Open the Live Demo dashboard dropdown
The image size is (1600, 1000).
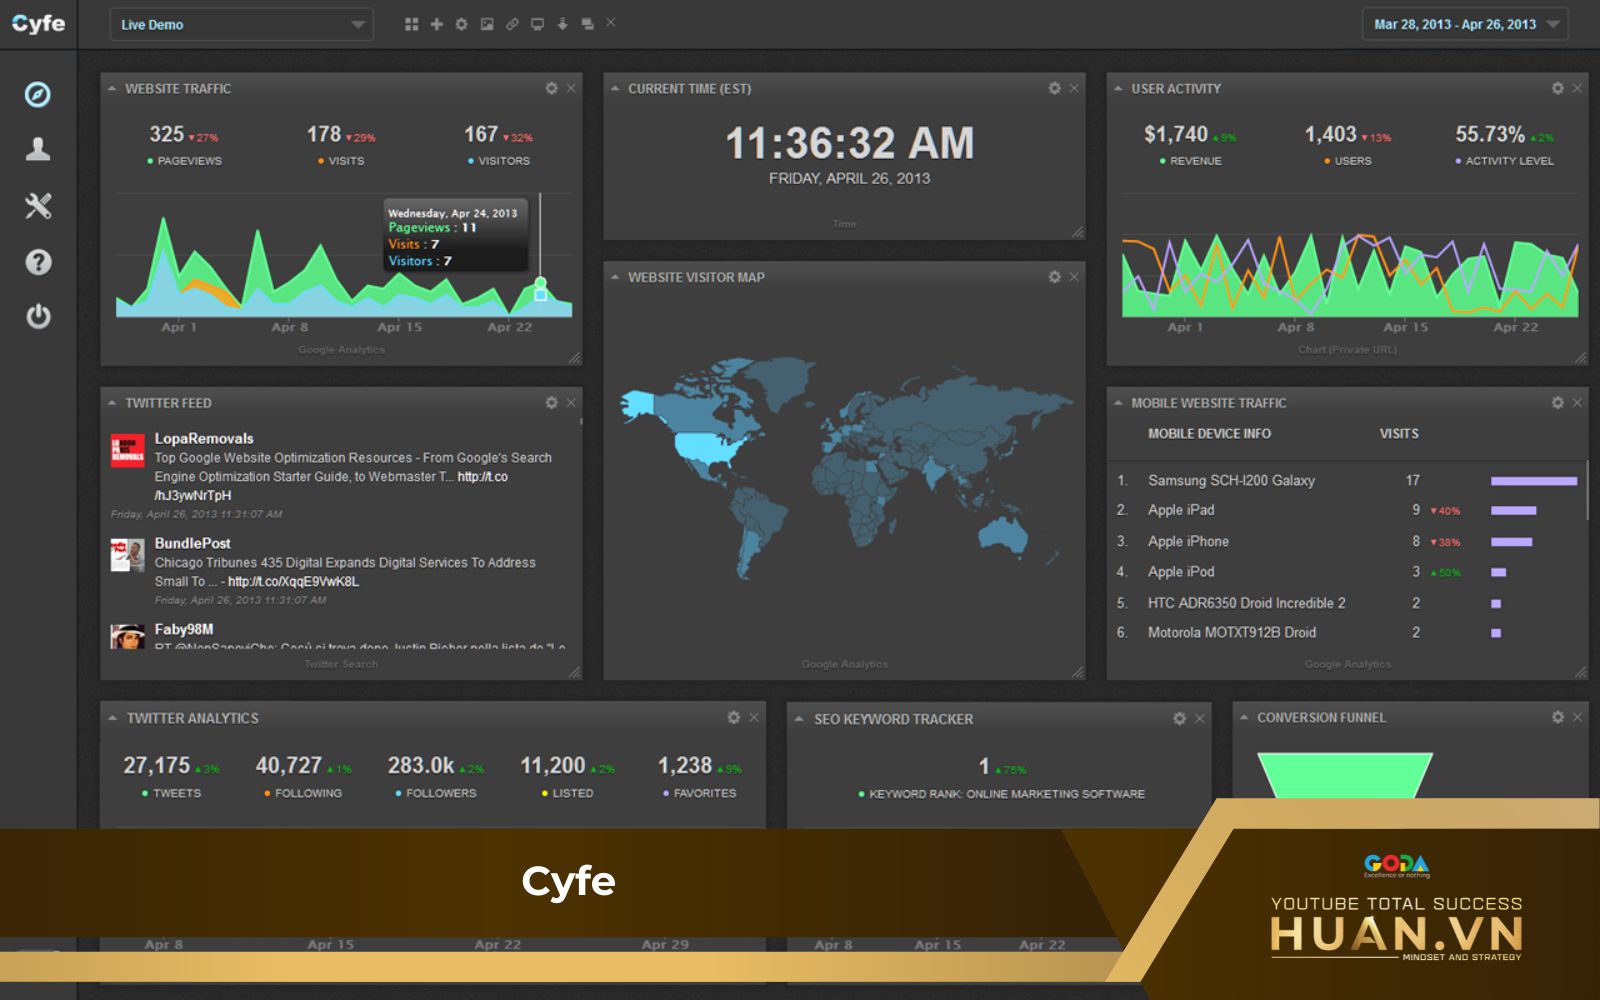tap(241, 24)
